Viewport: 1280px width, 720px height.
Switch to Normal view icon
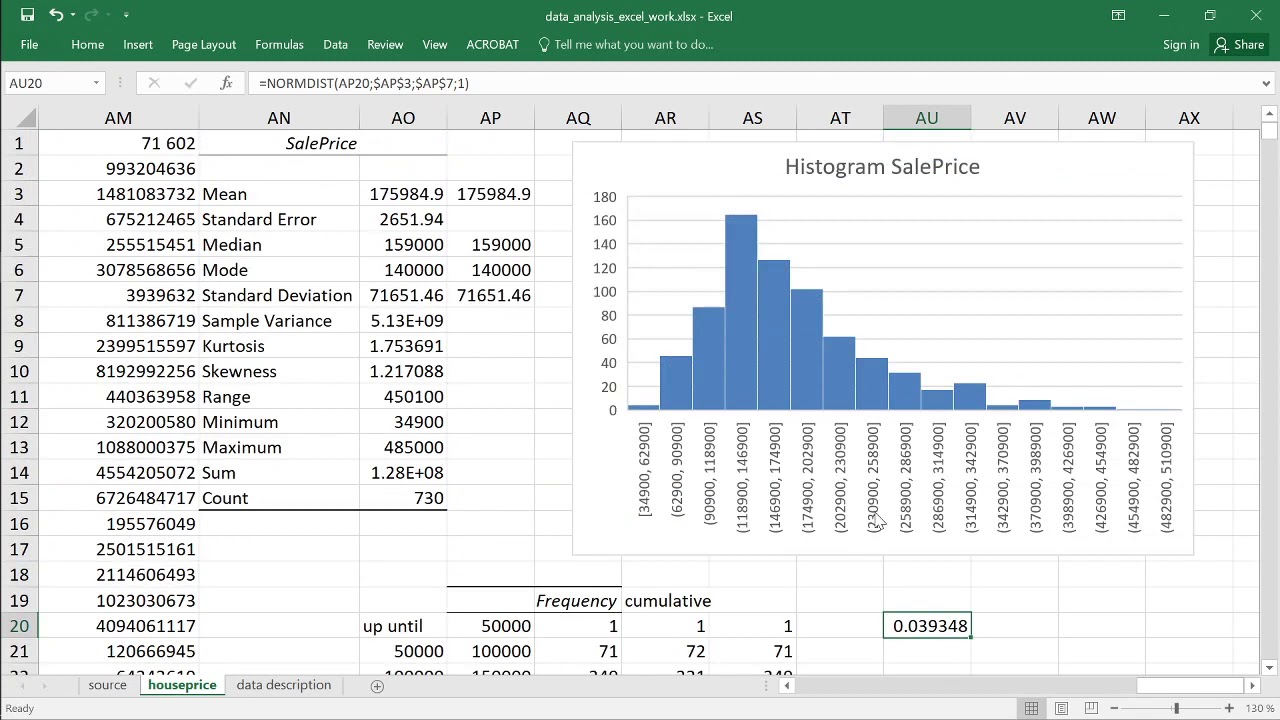[1031, 708]
